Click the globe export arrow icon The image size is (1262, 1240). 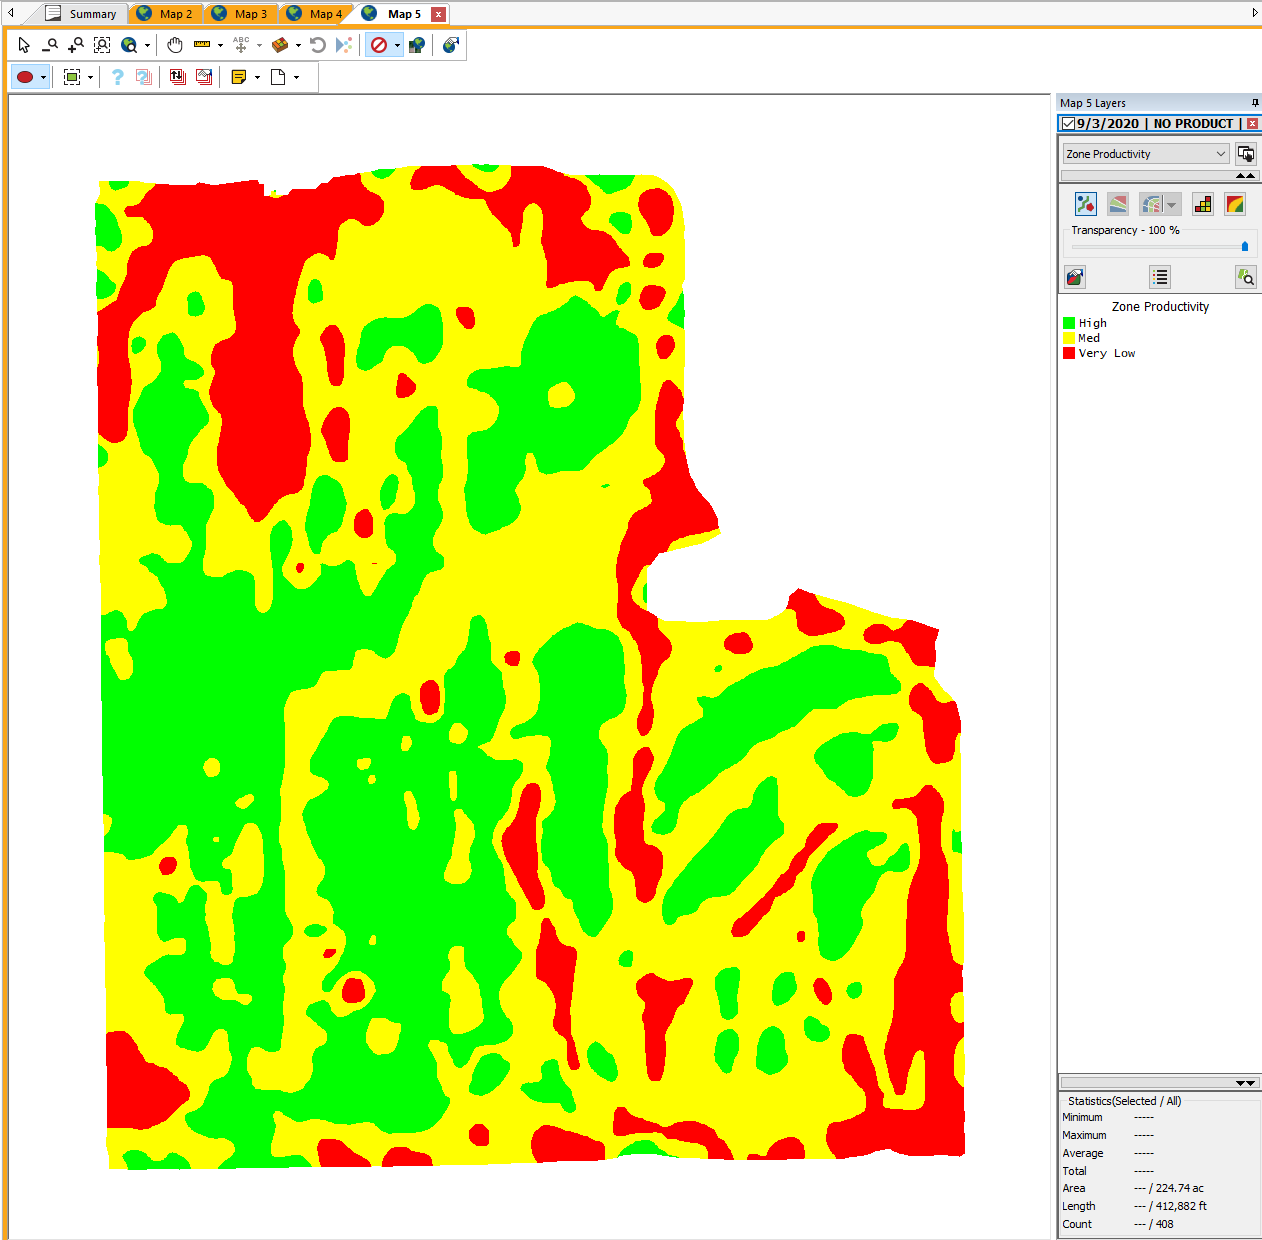(451, 45)
